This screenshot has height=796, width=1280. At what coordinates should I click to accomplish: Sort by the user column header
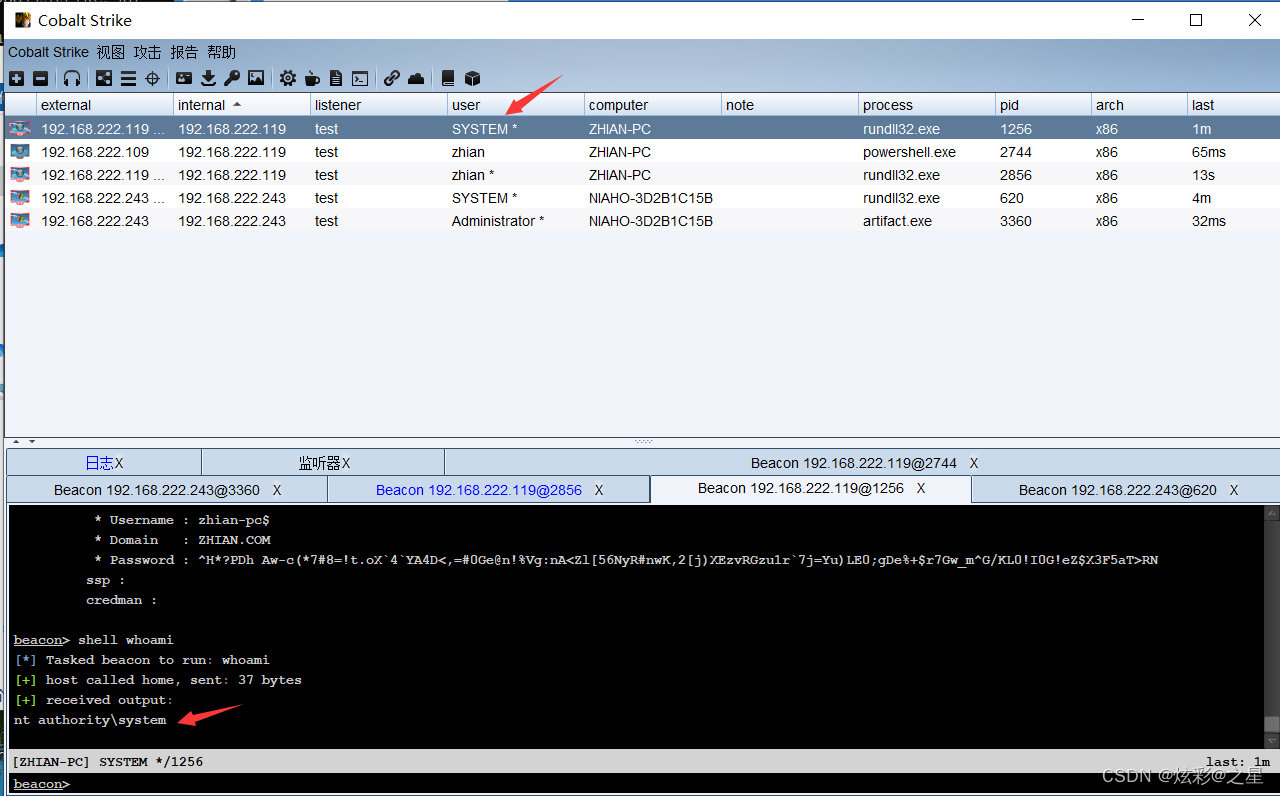pyautogui.click(x=515, y=104)
